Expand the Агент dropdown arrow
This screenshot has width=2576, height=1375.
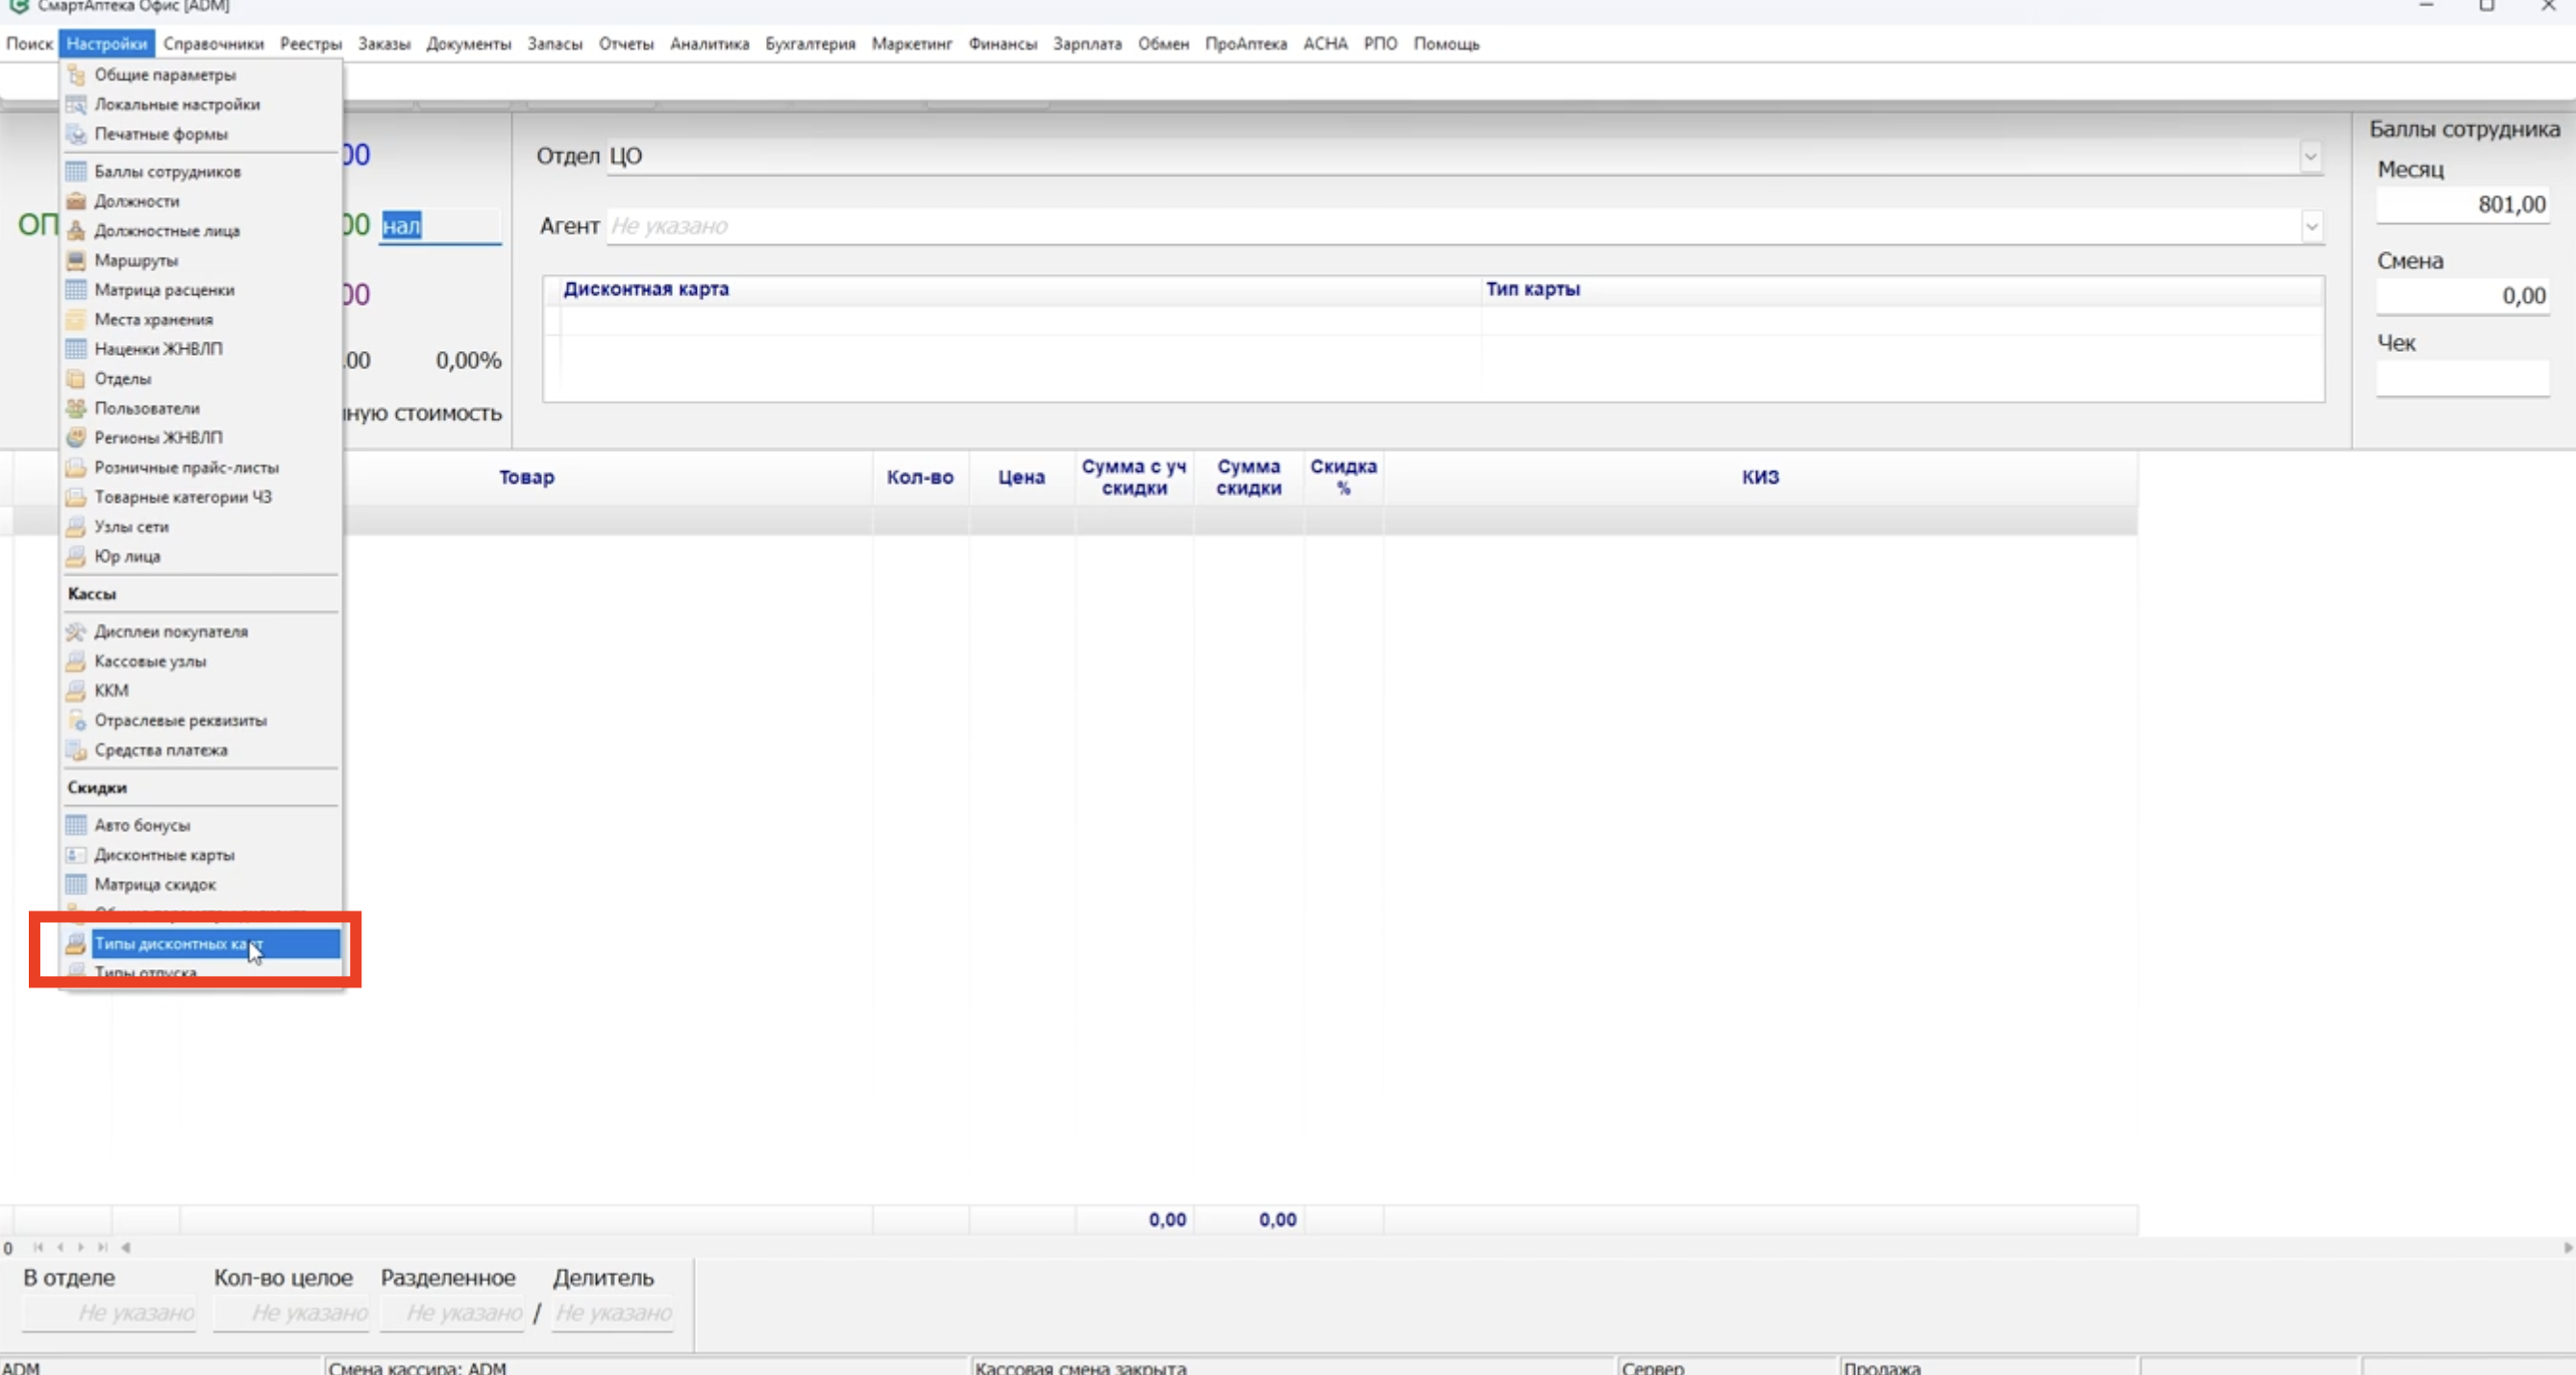point(2311,227)
